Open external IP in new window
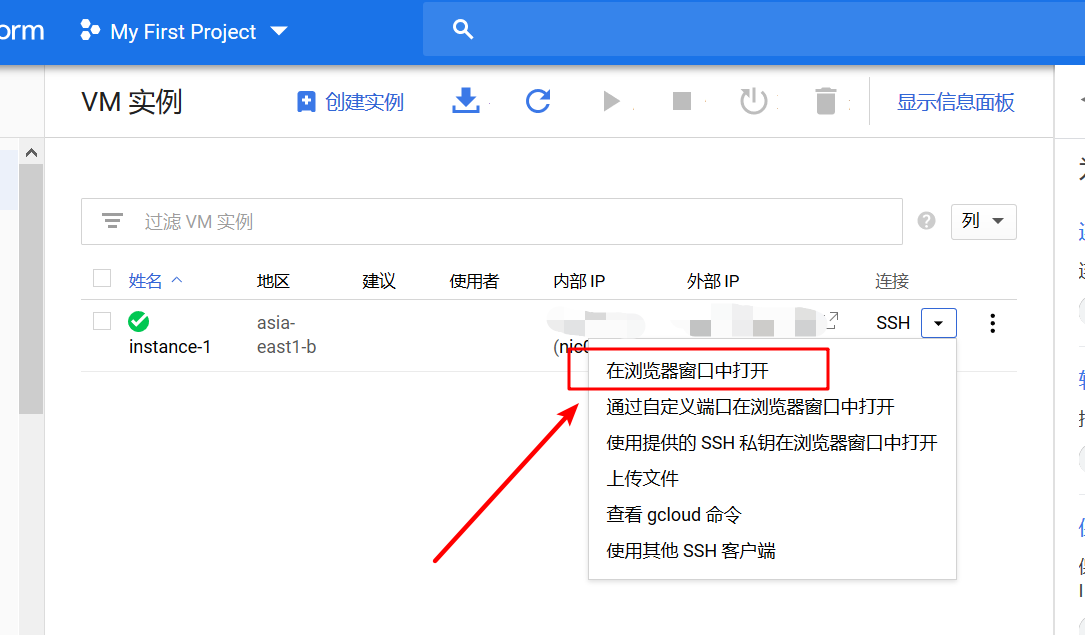The height and width of the screenshot is (635, 1085). click(x=831, y=318)
